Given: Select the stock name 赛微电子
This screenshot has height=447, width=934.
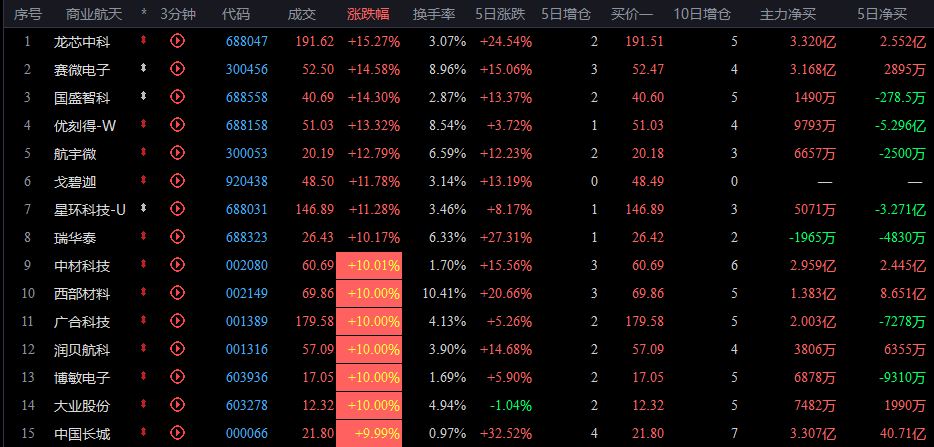Looking at the screenshot, I should (x=82, y=70).
